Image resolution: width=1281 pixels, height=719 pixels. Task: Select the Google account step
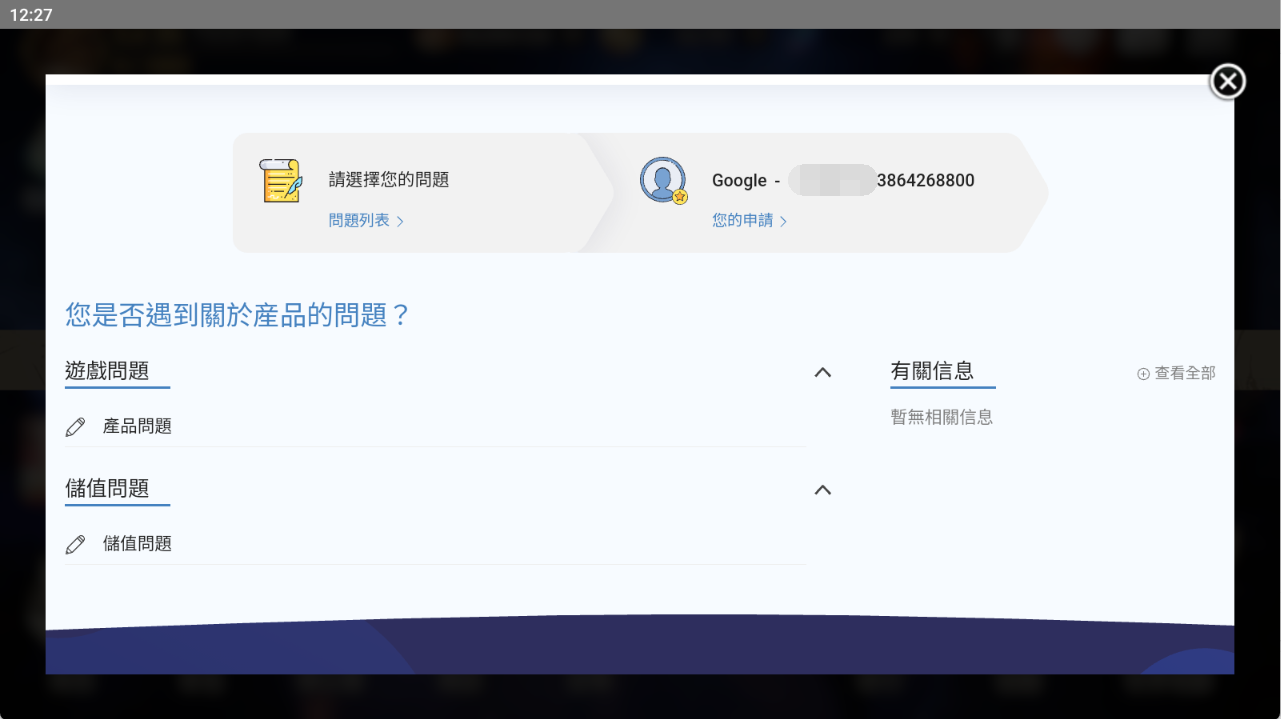(842, 181)
